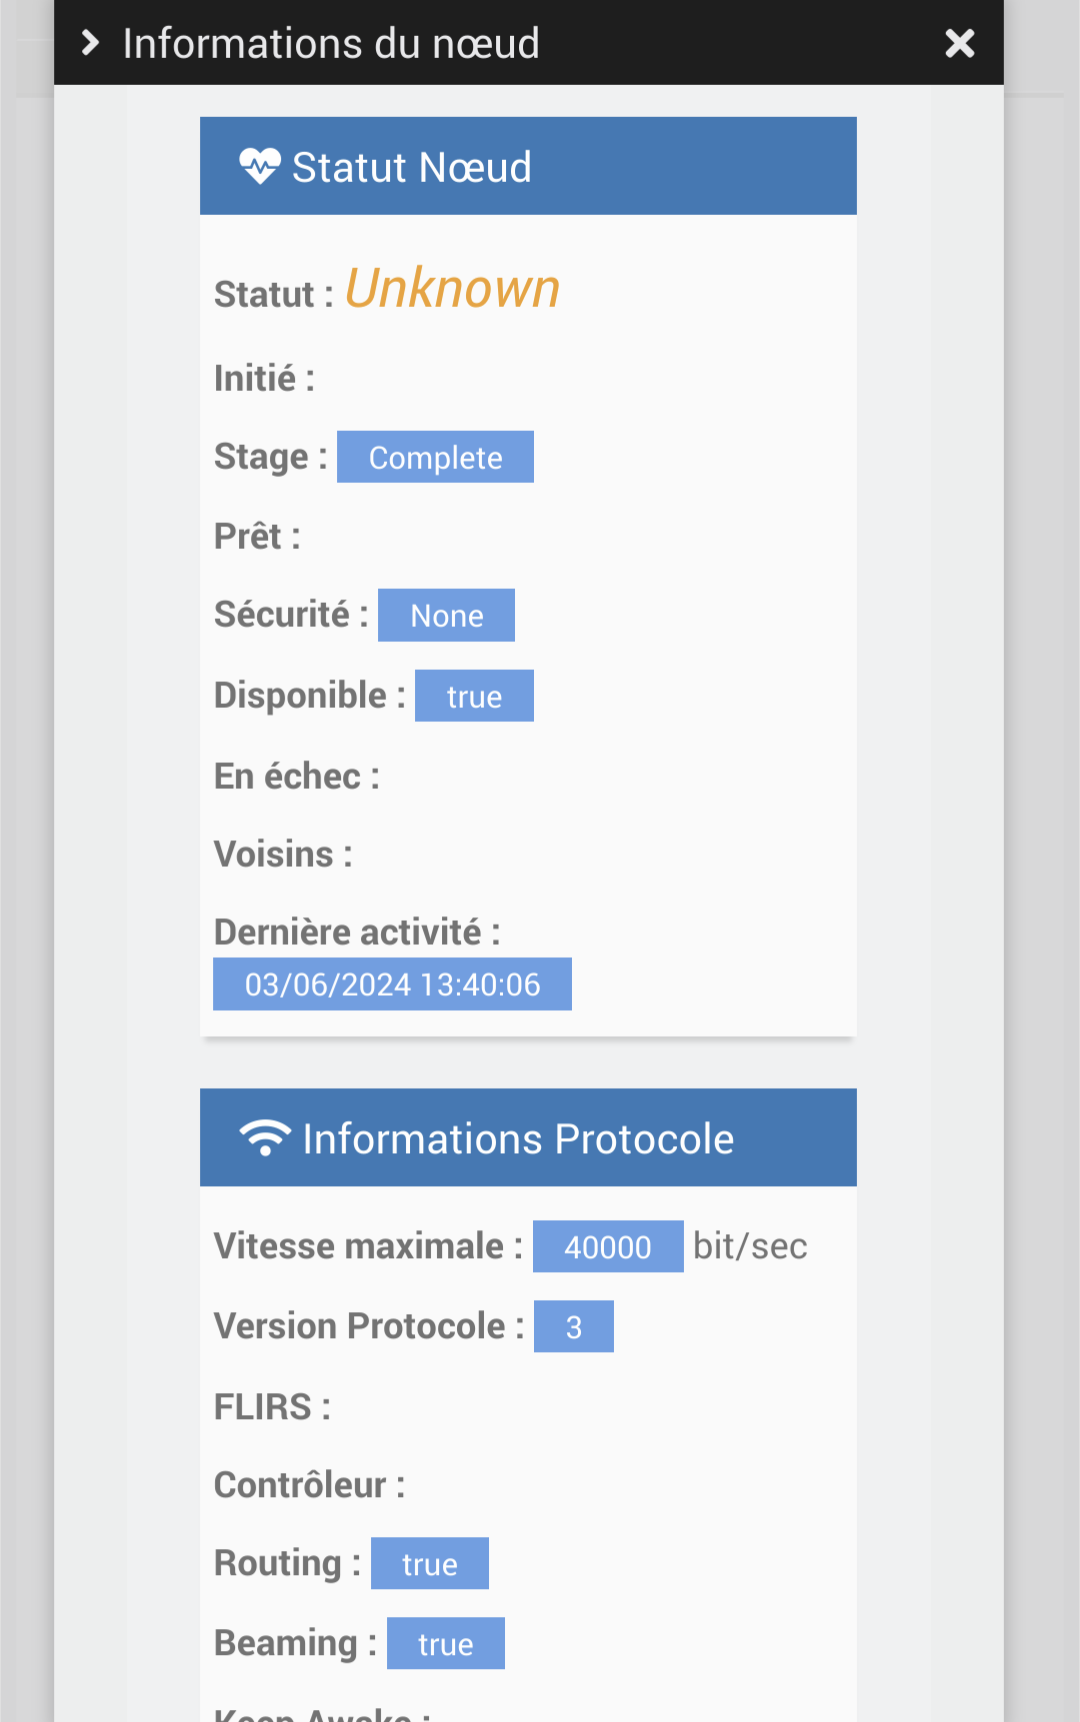This screenshot has width=1080, height=1722.
Task: Click the Routing true badge
Action: click(x=429, y=1563)
